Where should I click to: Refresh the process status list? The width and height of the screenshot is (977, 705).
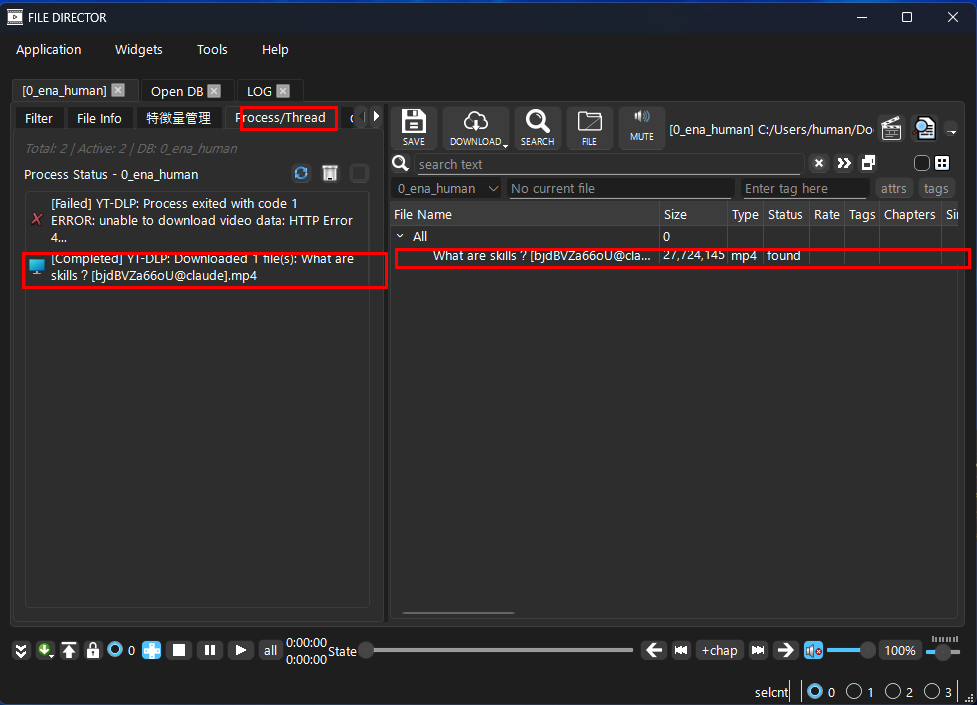[301, 174]
